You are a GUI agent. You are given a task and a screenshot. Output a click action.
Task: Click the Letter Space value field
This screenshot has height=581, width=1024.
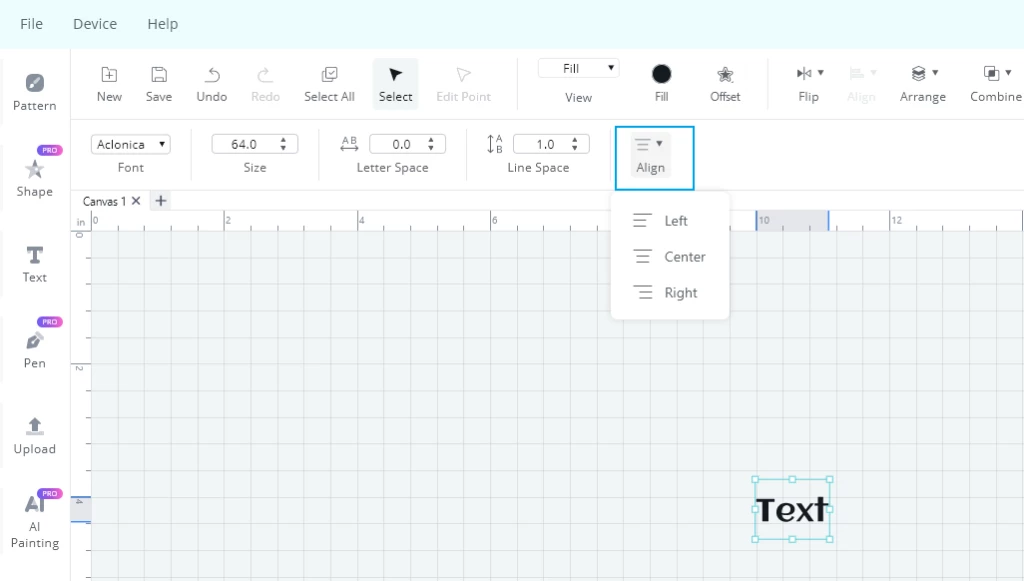tap(401, 144)
